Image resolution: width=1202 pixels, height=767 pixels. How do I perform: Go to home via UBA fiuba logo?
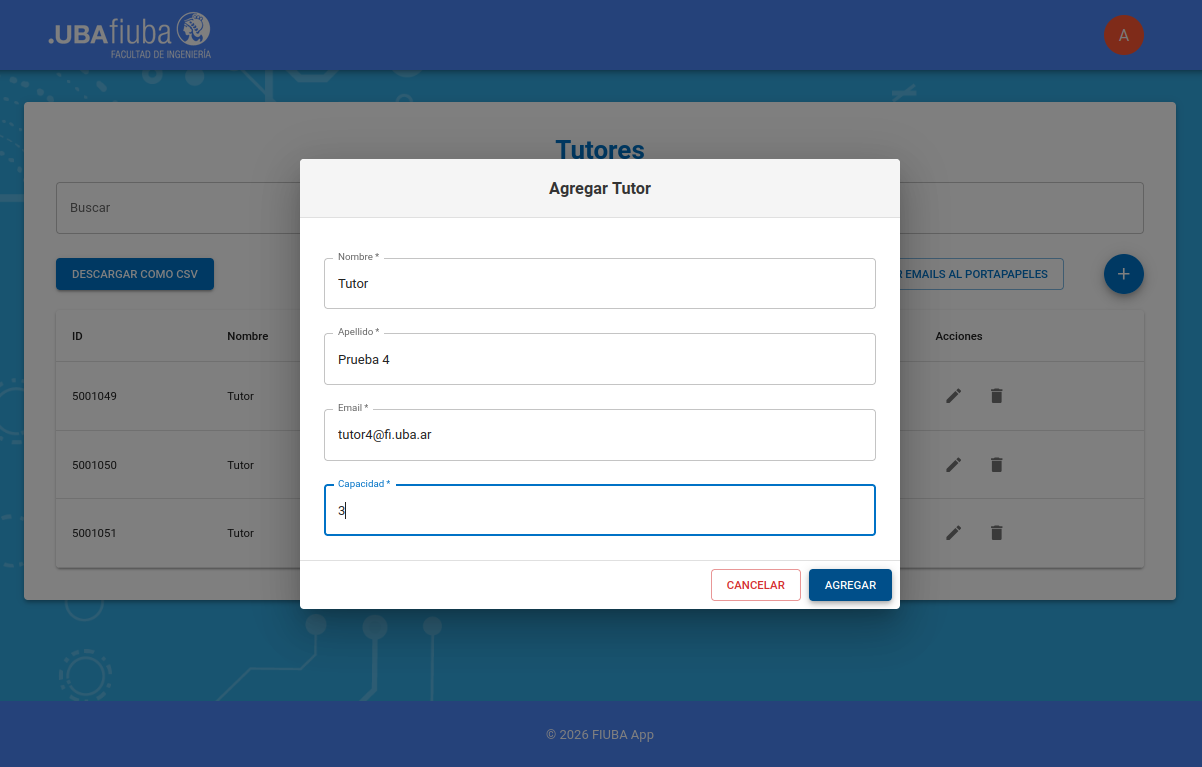pos(130,35)
